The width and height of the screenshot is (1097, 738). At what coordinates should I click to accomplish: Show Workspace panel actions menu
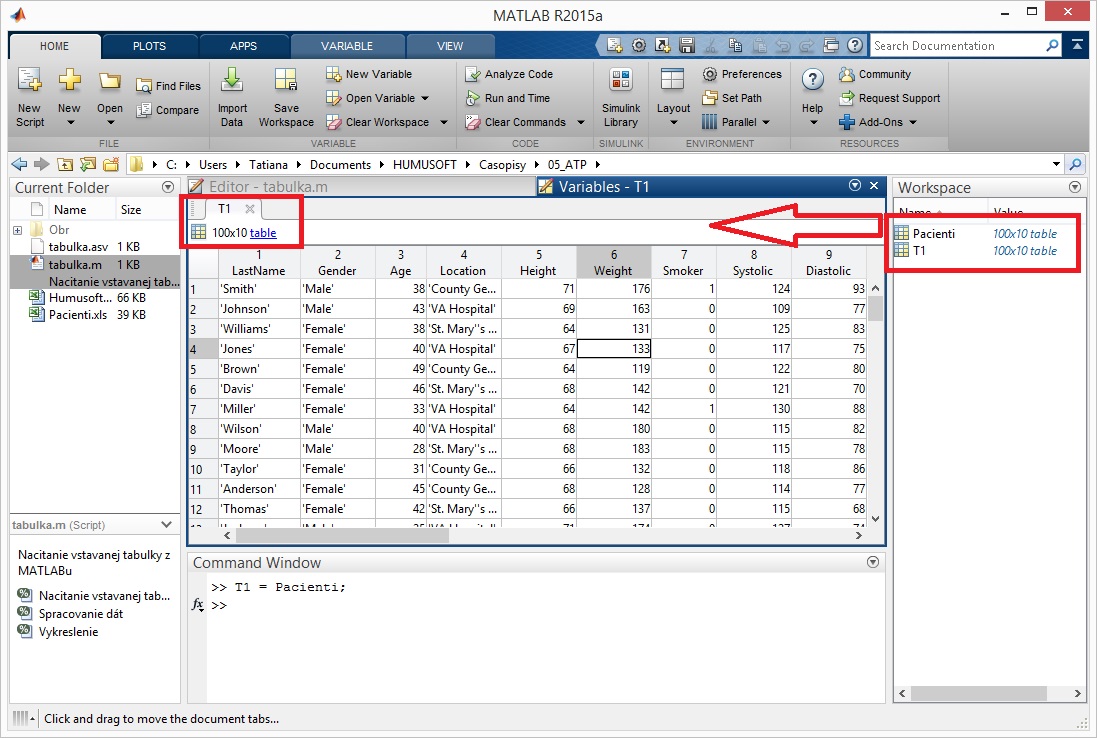point(1075,187)
